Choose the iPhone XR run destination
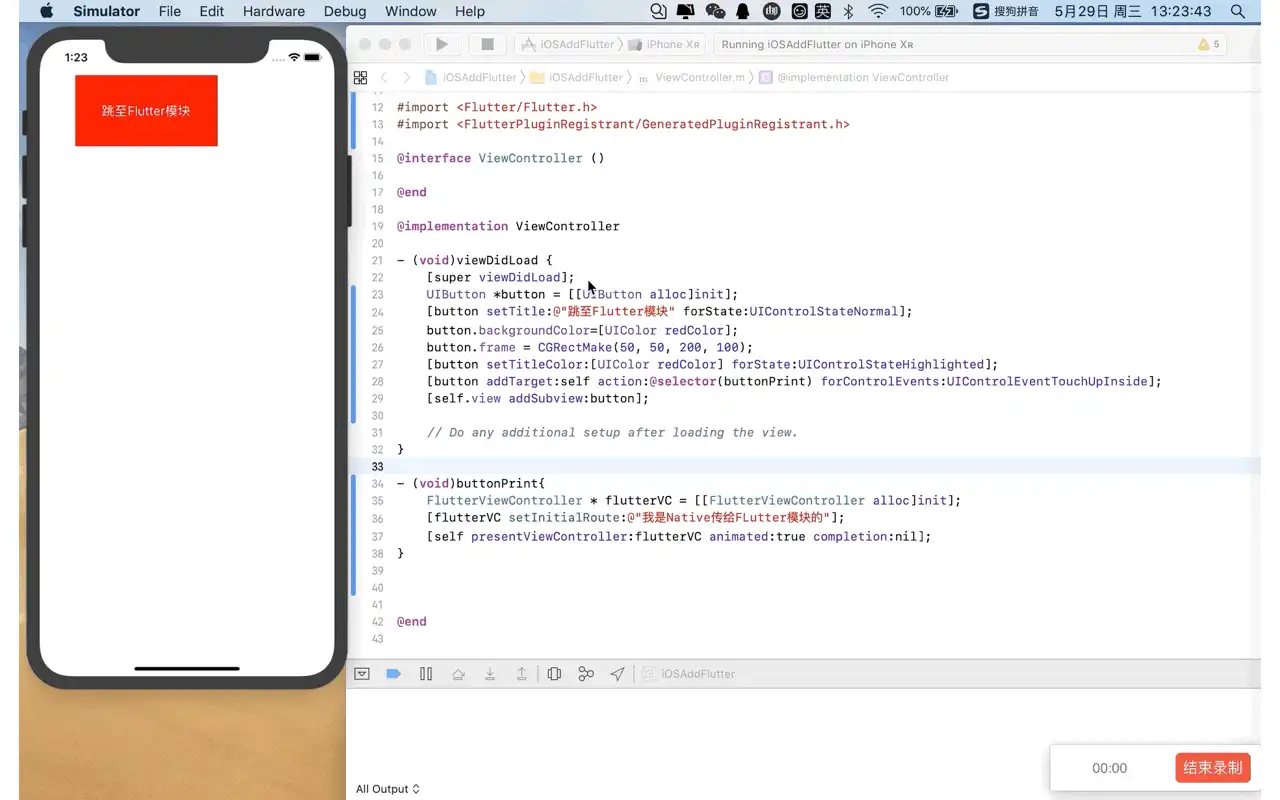Image resolution: width=1280 pixels, height=800 pixels. pyautogui.click(x=666, y=44)
